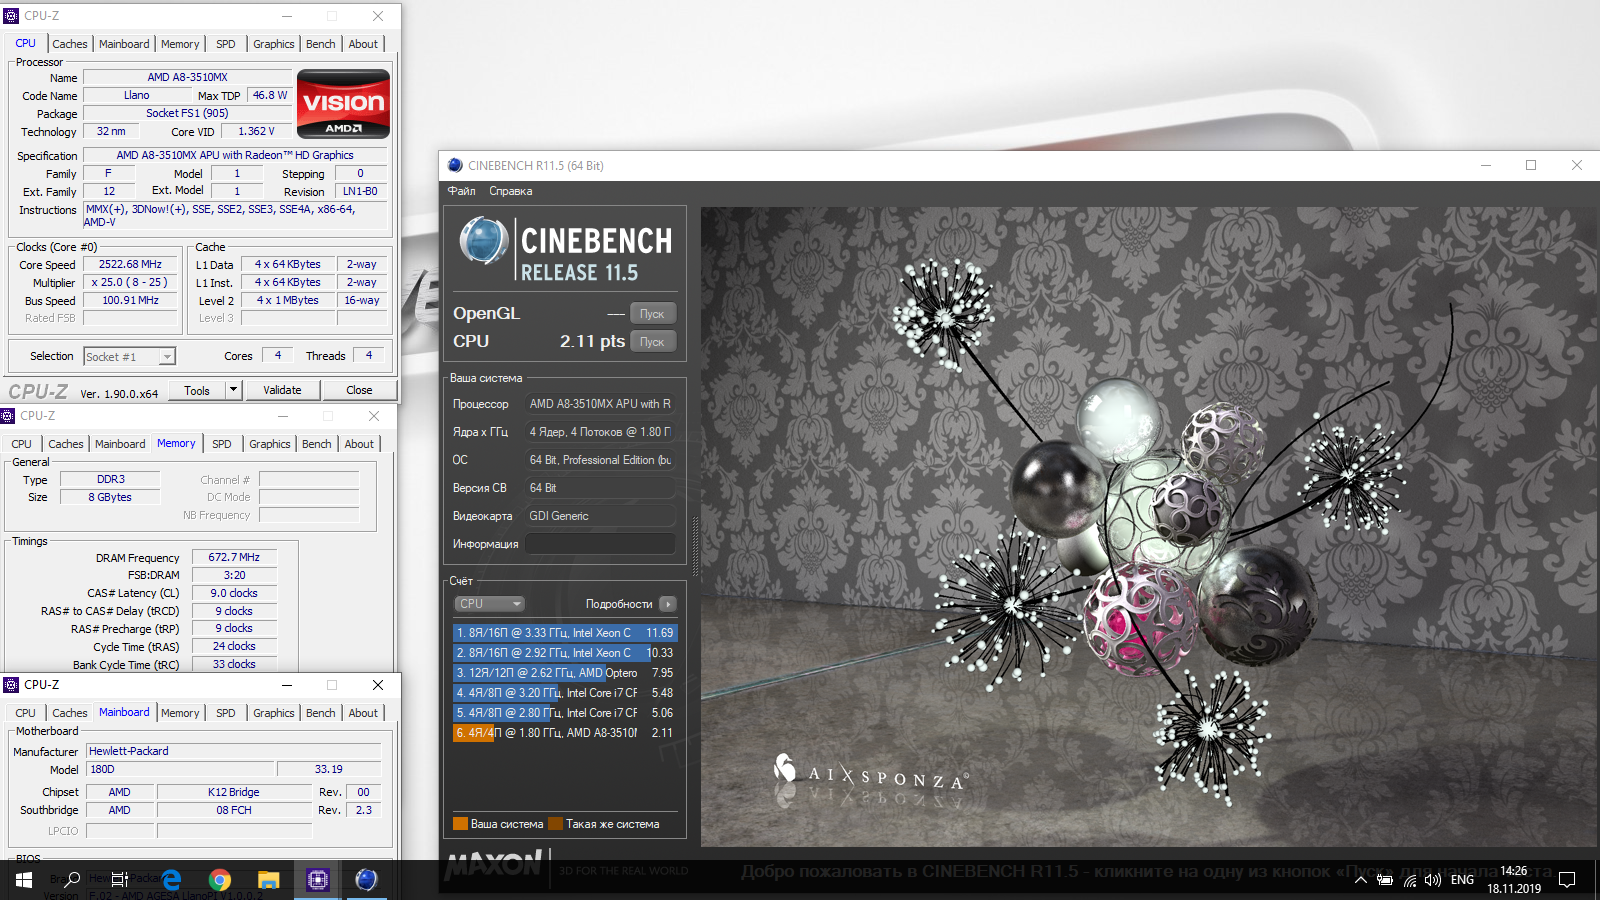Select ranking row 1 Intel Xeon 11.69
The width and height of the screenshot is (1600, 900).
(x=565, y=633)
